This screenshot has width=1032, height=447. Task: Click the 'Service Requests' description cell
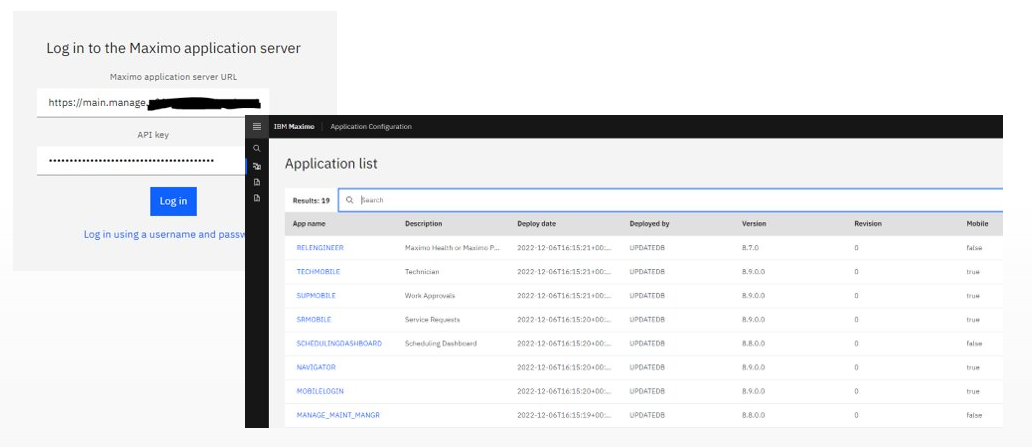point(432,319)
